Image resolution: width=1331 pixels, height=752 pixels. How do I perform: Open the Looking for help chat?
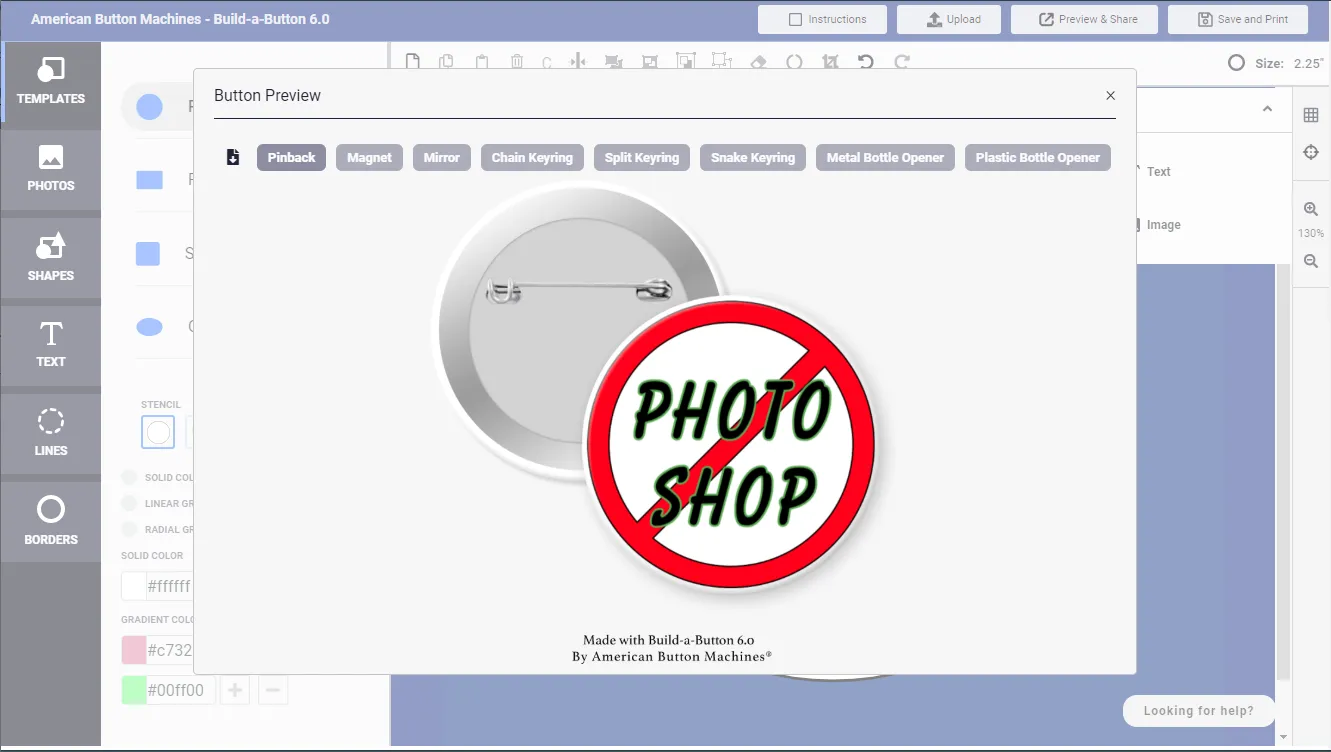pos(1198,711)
